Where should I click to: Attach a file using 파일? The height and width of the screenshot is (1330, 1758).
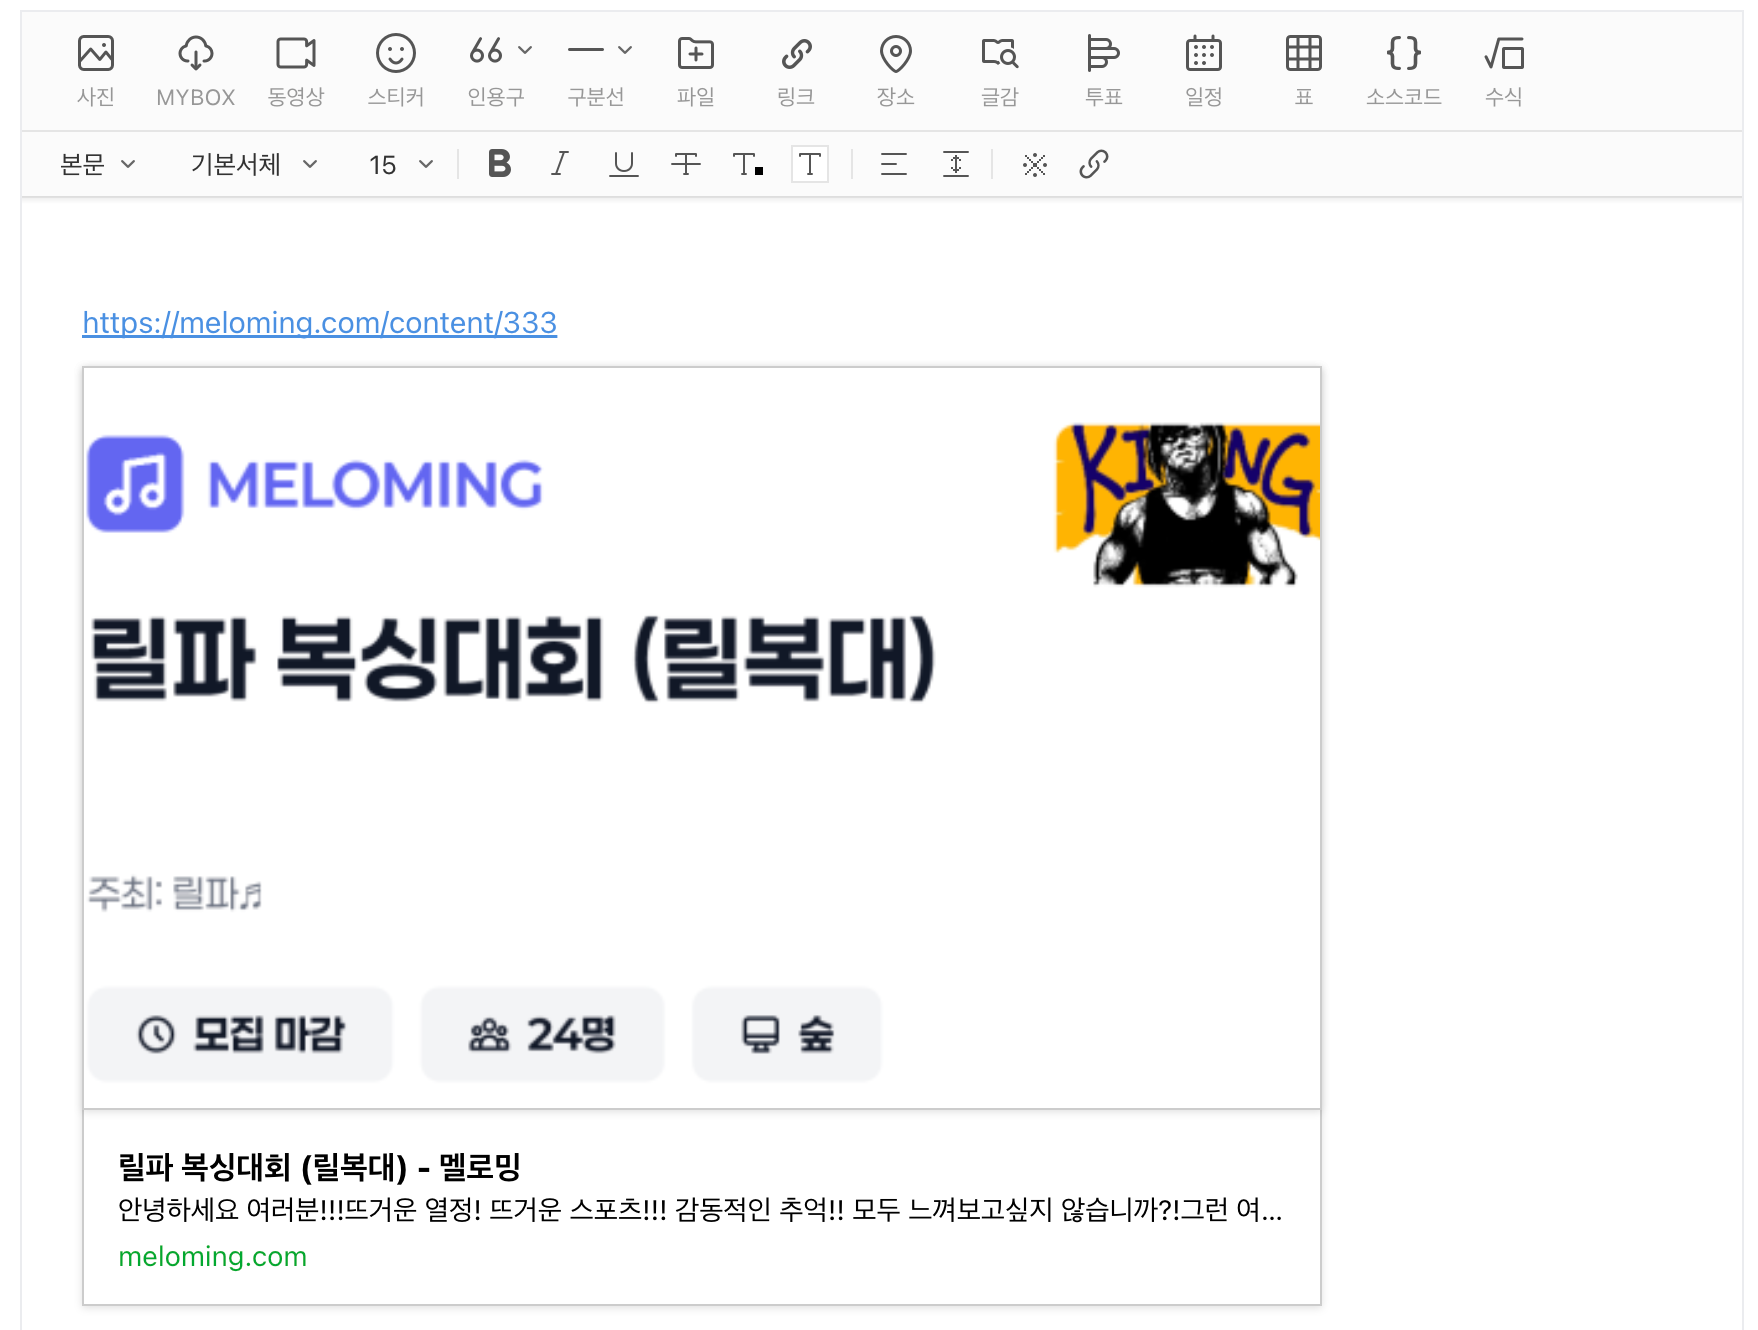(696, 69)
